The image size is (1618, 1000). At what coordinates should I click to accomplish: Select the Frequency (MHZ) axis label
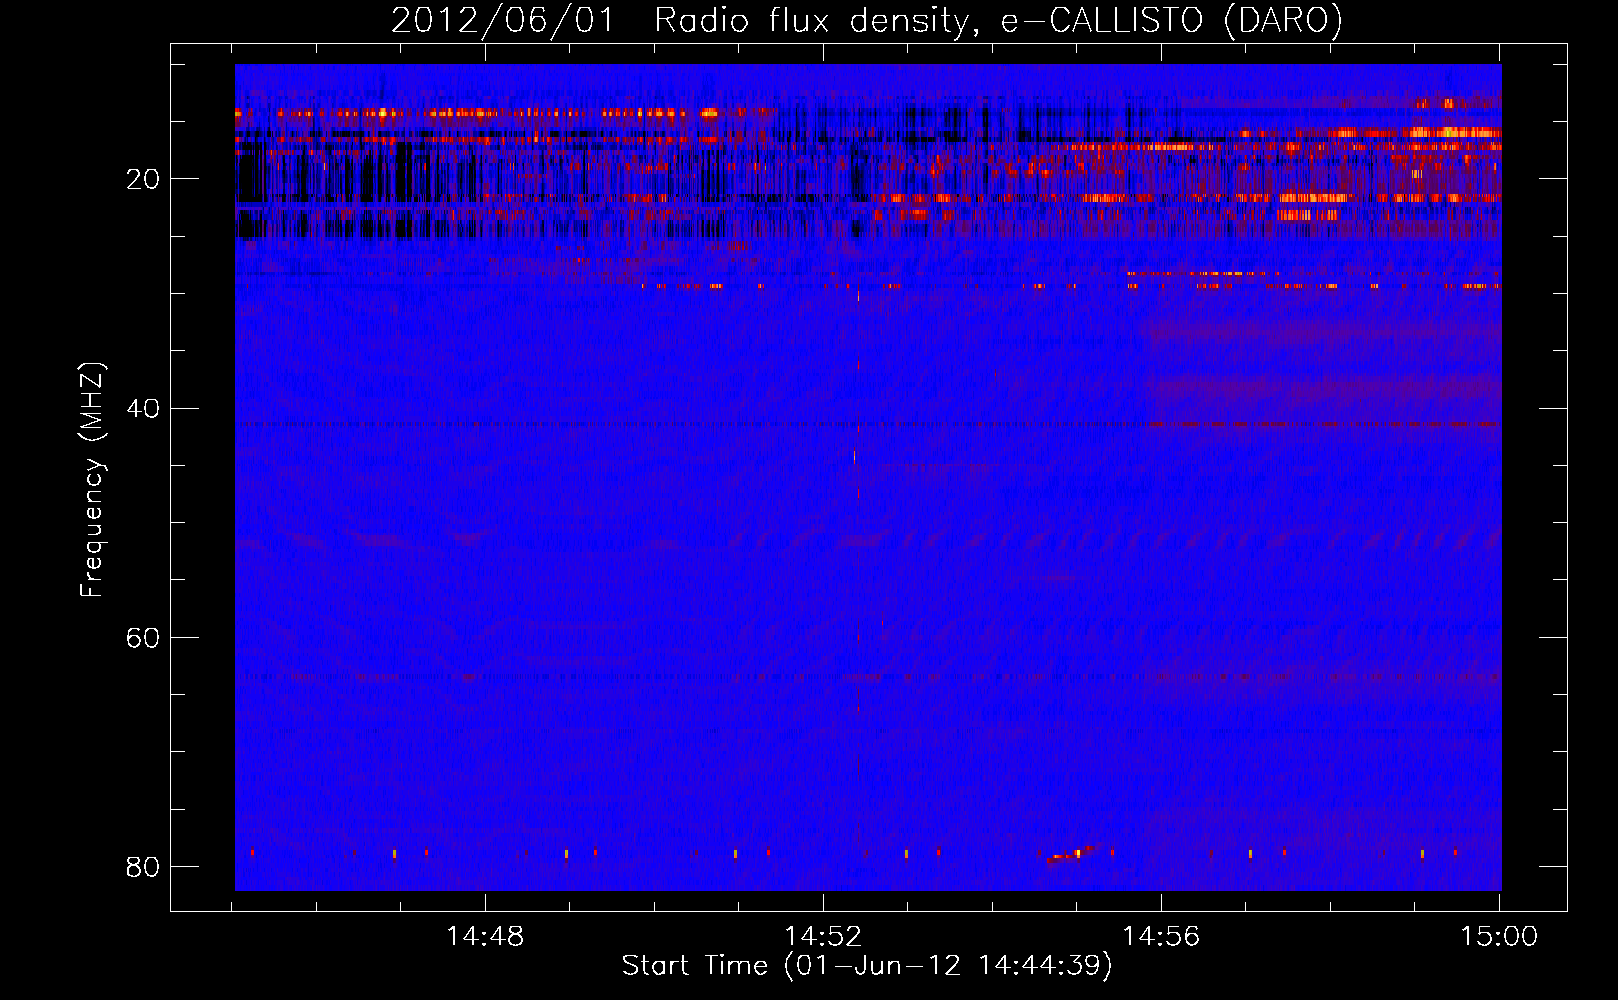[92, 480]
